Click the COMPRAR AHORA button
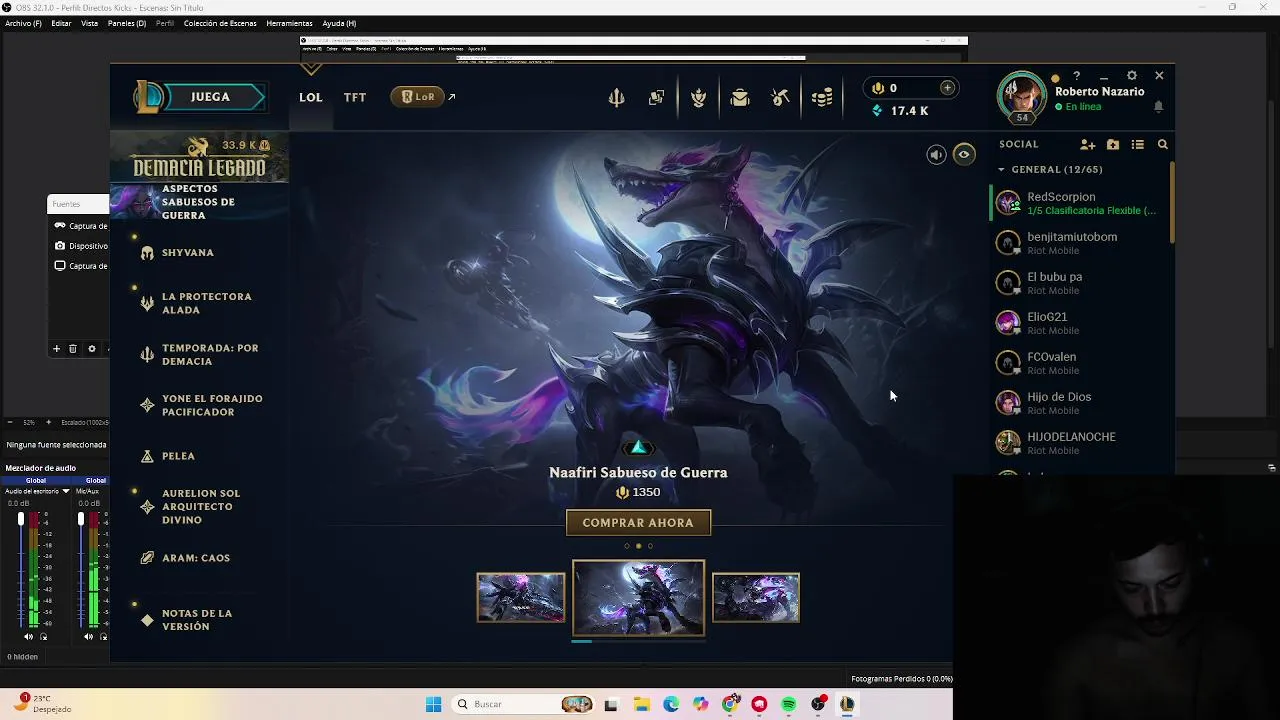Image resolution: width=1280 pixels, height=720 pixels. [x=638, y=523]
